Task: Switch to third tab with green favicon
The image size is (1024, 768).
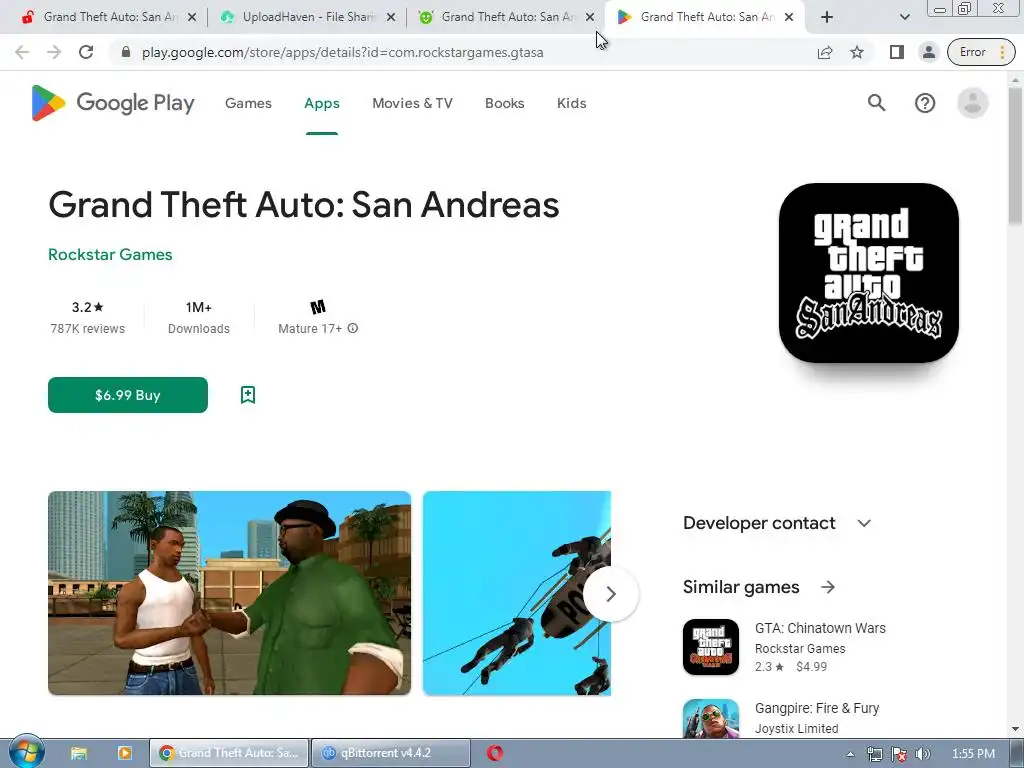Action: tap(507, 17)
